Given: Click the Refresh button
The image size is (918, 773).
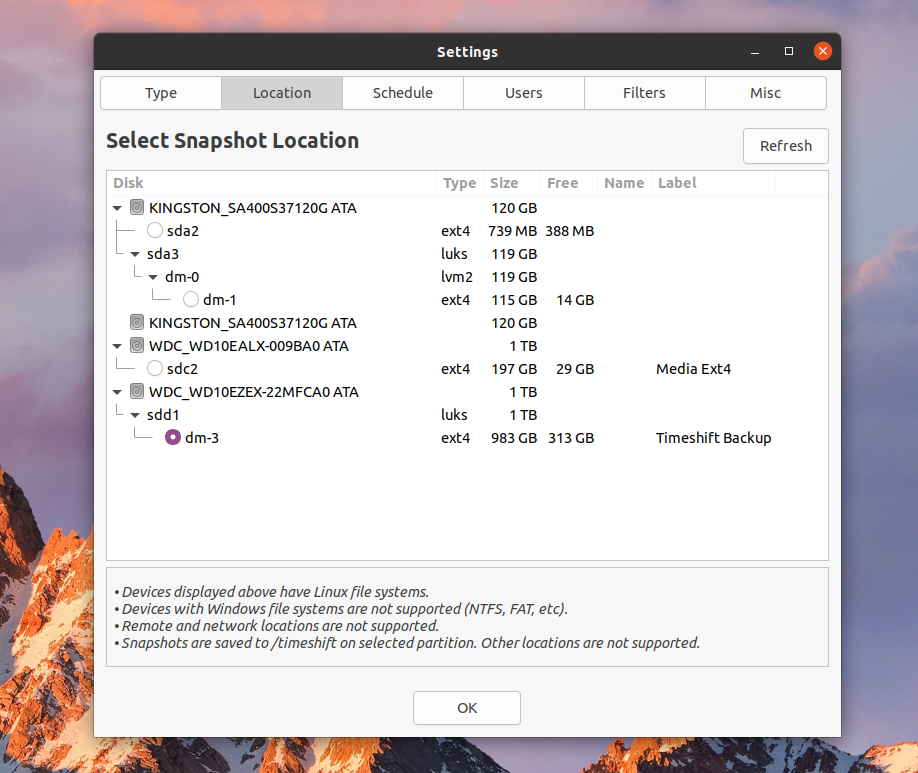Looking at the screenshot, I should (786, 146).
